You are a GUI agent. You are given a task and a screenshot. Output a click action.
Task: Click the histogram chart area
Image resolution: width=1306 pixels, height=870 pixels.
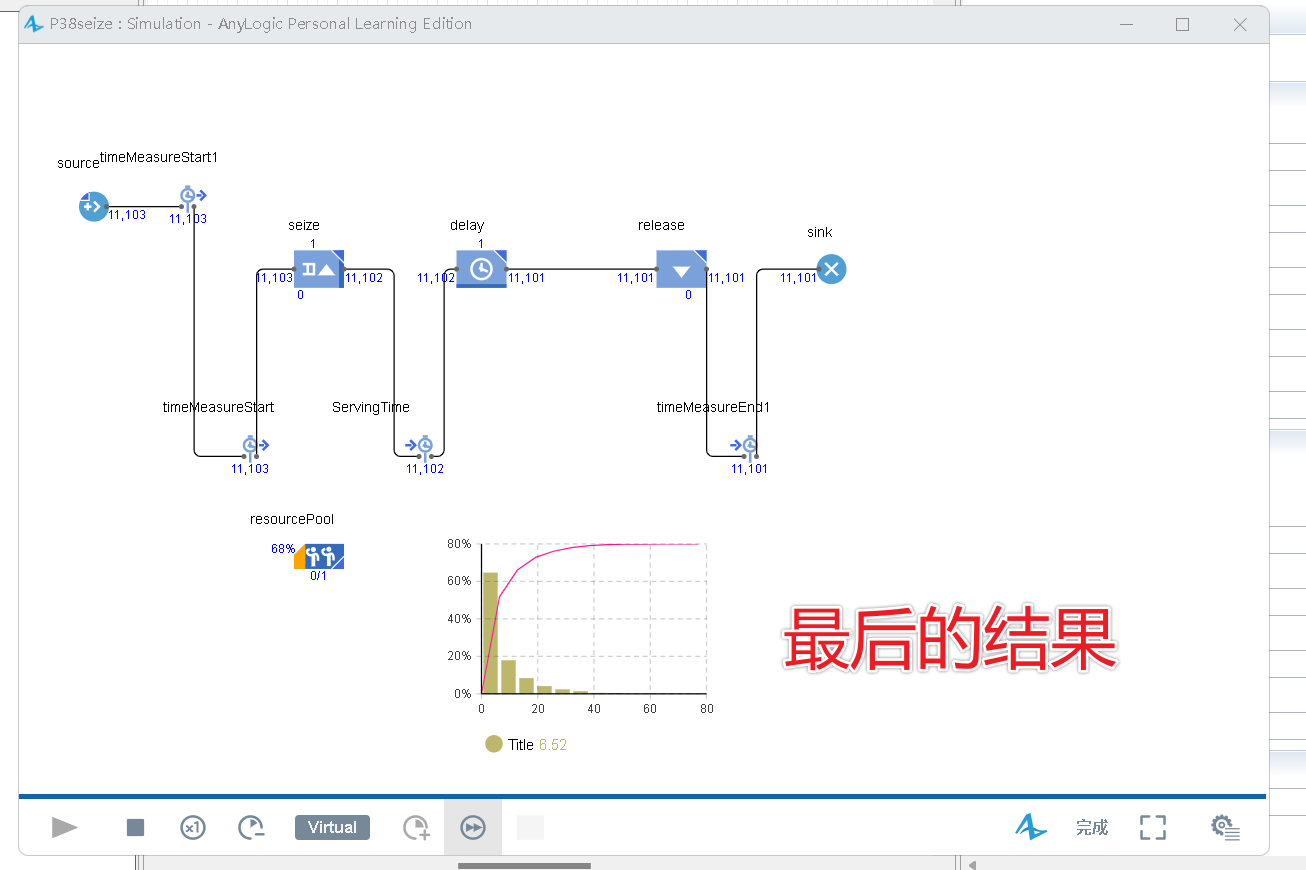pyautogui.click(x=593, y=618)
